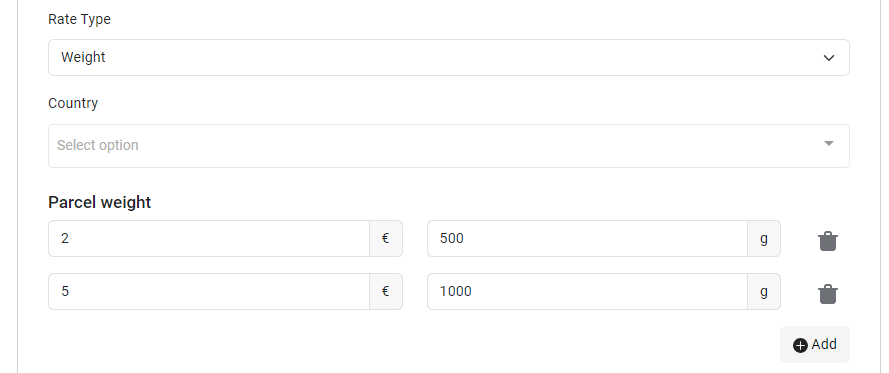Click the Select option placeholder text

coord(98,145)
